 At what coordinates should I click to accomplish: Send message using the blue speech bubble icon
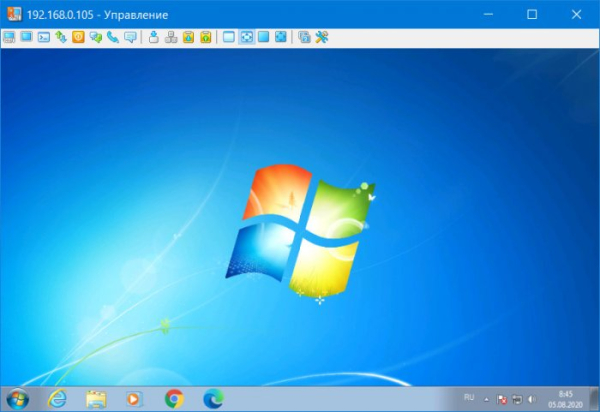click(129, 37)
